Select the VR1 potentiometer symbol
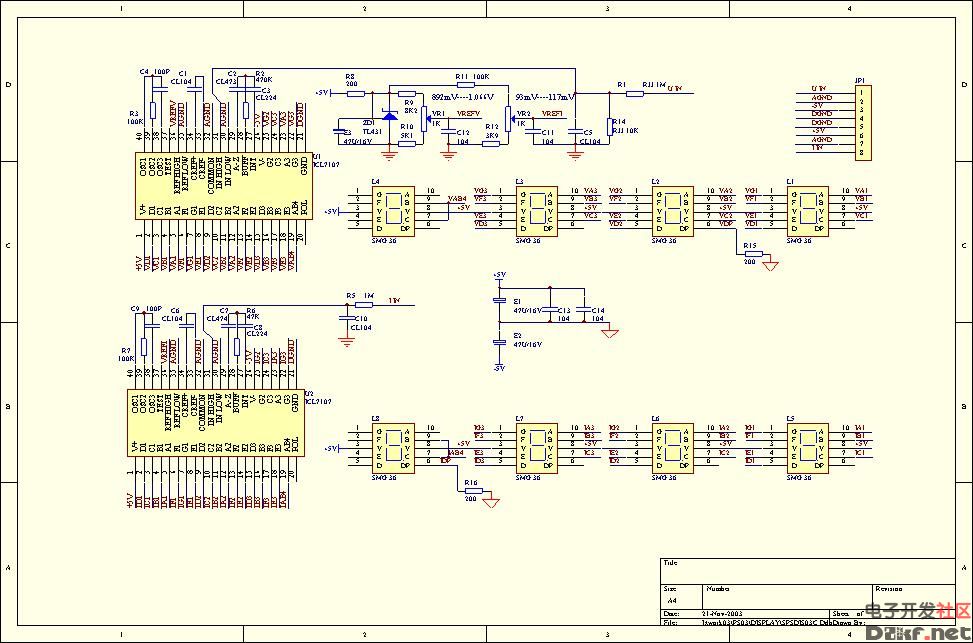 coord(423,119)
